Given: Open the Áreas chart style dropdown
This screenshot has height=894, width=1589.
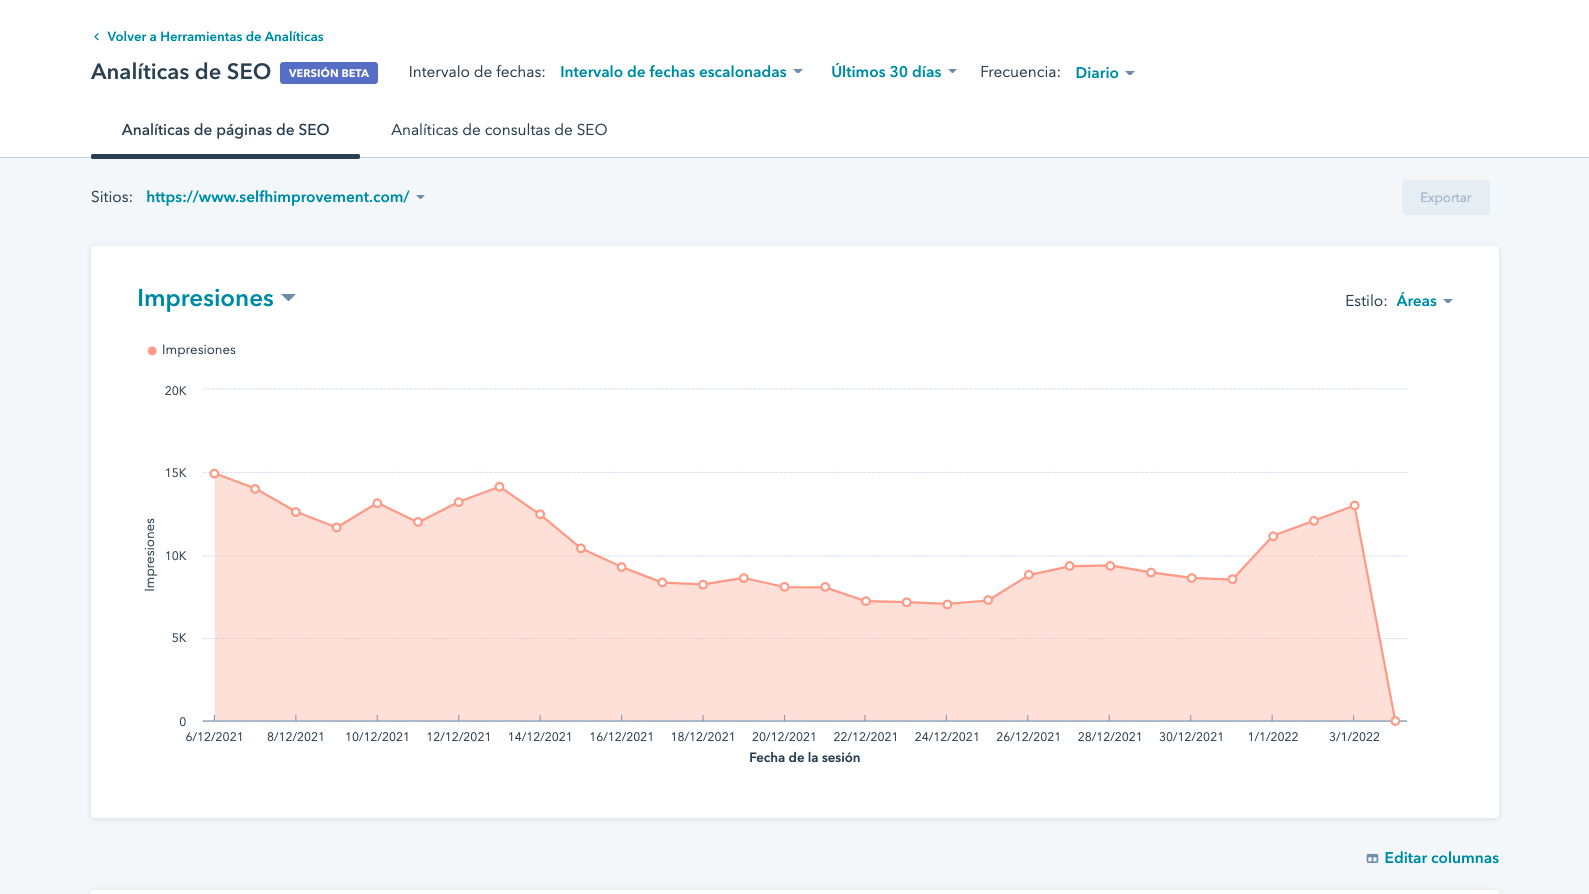Looking at the screenshot, I should [x=1424, y=301].
